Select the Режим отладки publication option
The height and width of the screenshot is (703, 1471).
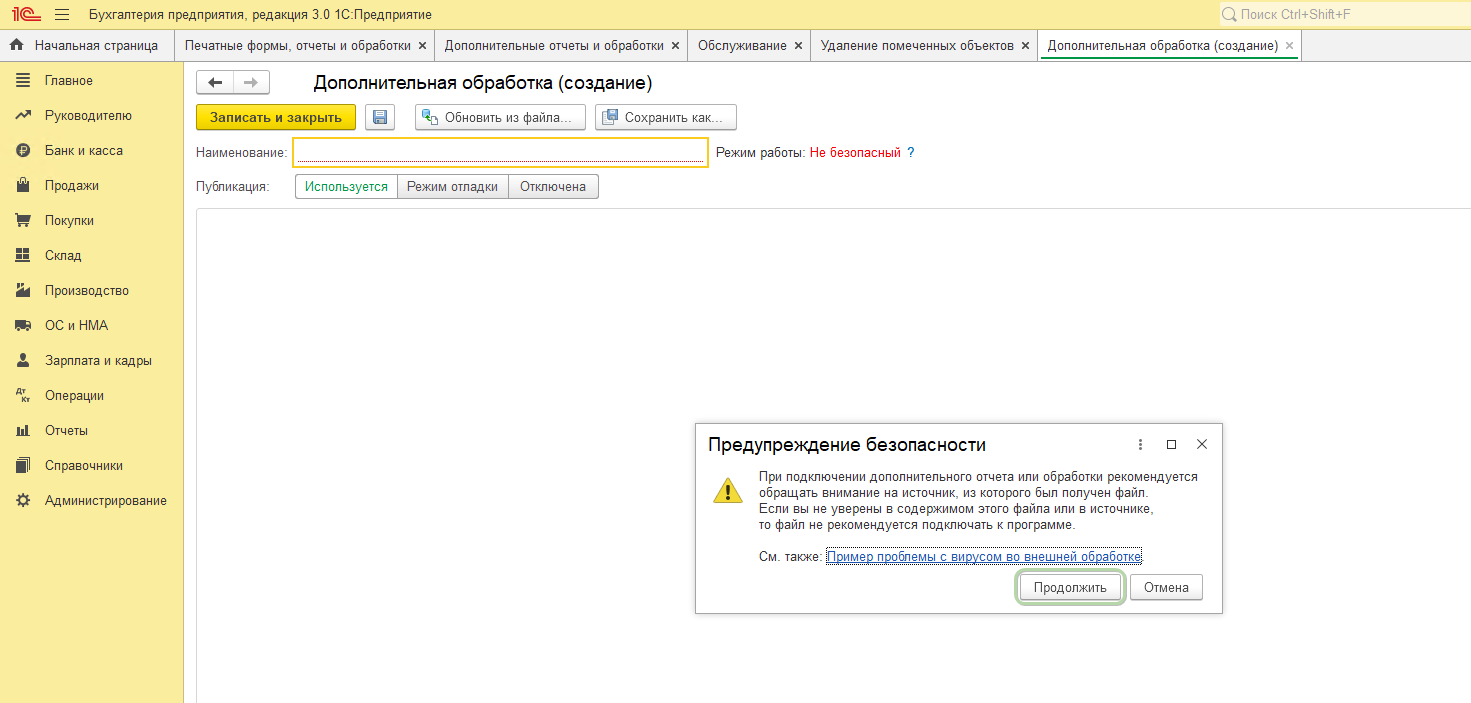(453, 186)
